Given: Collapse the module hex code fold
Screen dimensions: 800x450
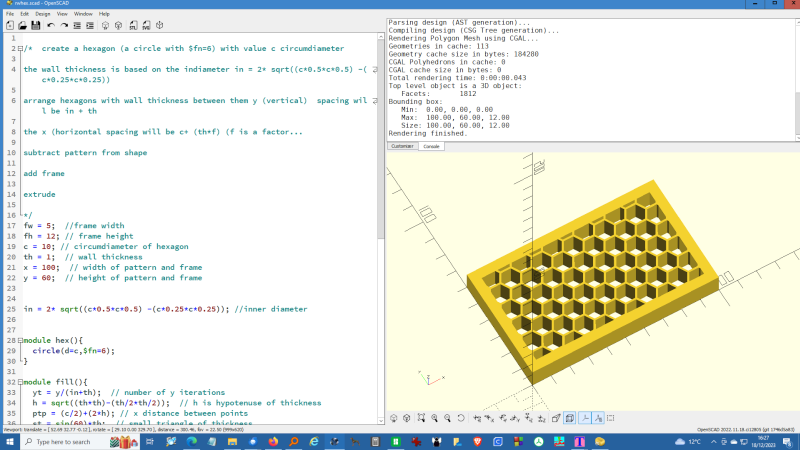Looking at the screenshot, I should (19, 340).
